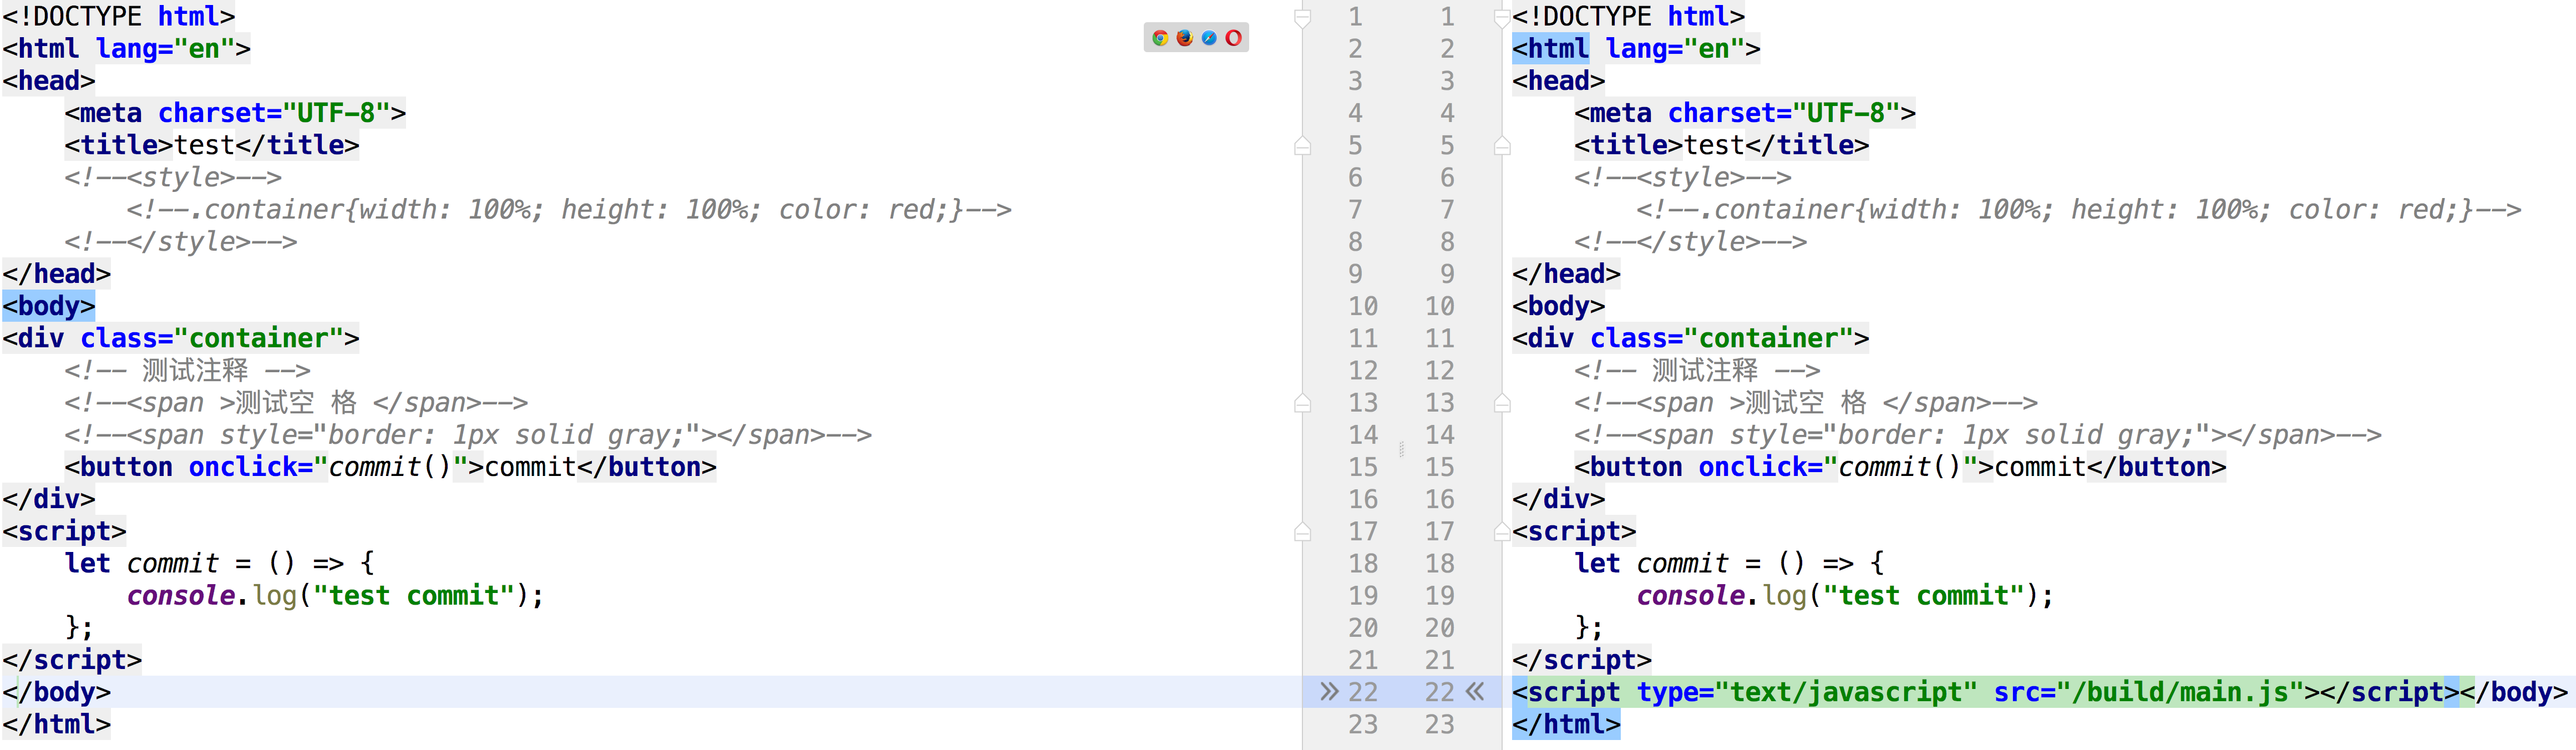2576x750 pixels.
Task: Click highlighted <html lang="en"> tag in right pane
Action: (1636, 48)
